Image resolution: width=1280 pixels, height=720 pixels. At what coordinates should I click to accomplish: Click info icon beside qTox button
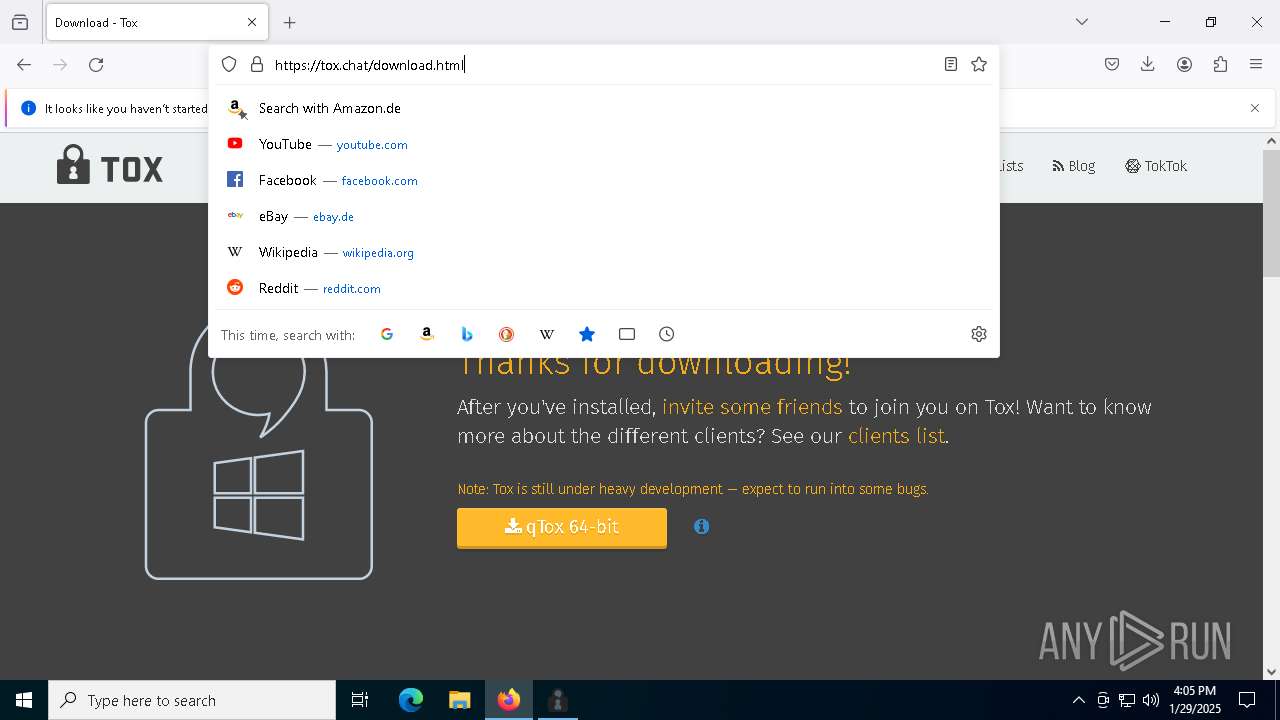click(702, 526)
